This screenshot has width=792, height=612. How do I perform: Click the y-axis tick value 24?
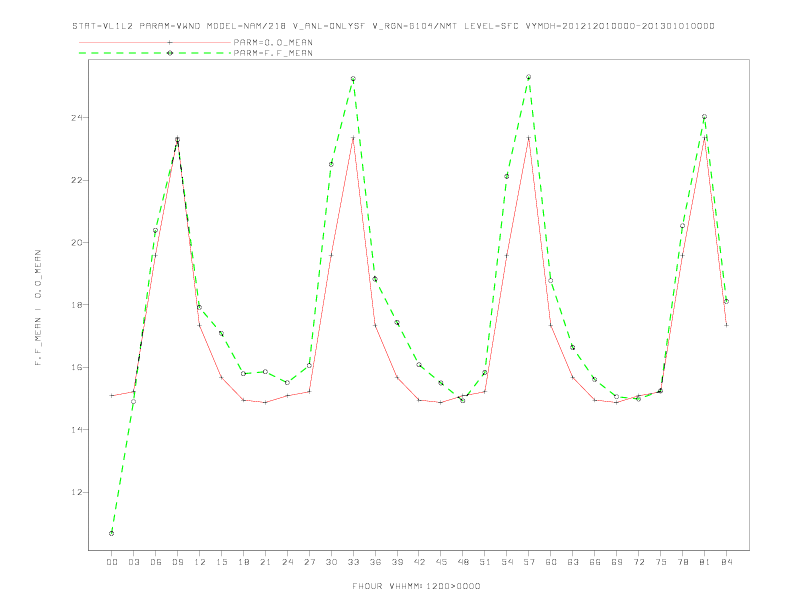77,118
